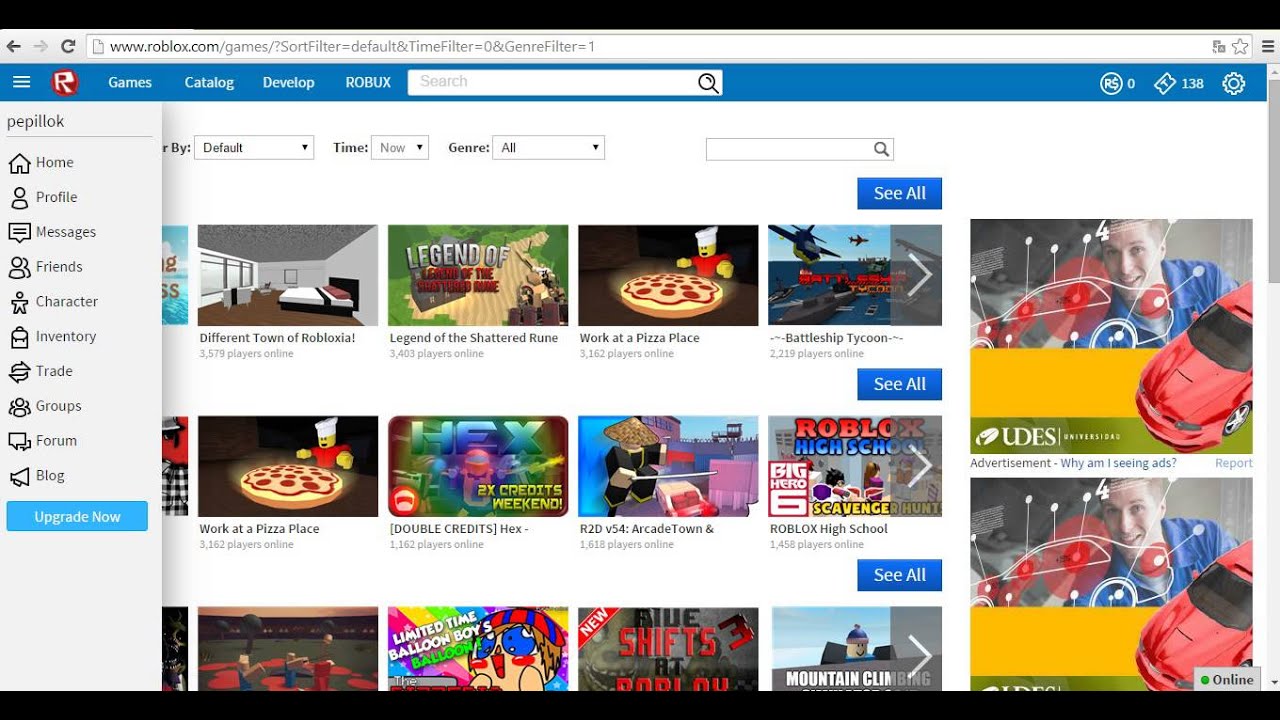The height and width of the screenshot is (720, 1280).
Task: Open the Balloon Boy game thumbnail
Action: pyautogui.click(x=478, y=649)
